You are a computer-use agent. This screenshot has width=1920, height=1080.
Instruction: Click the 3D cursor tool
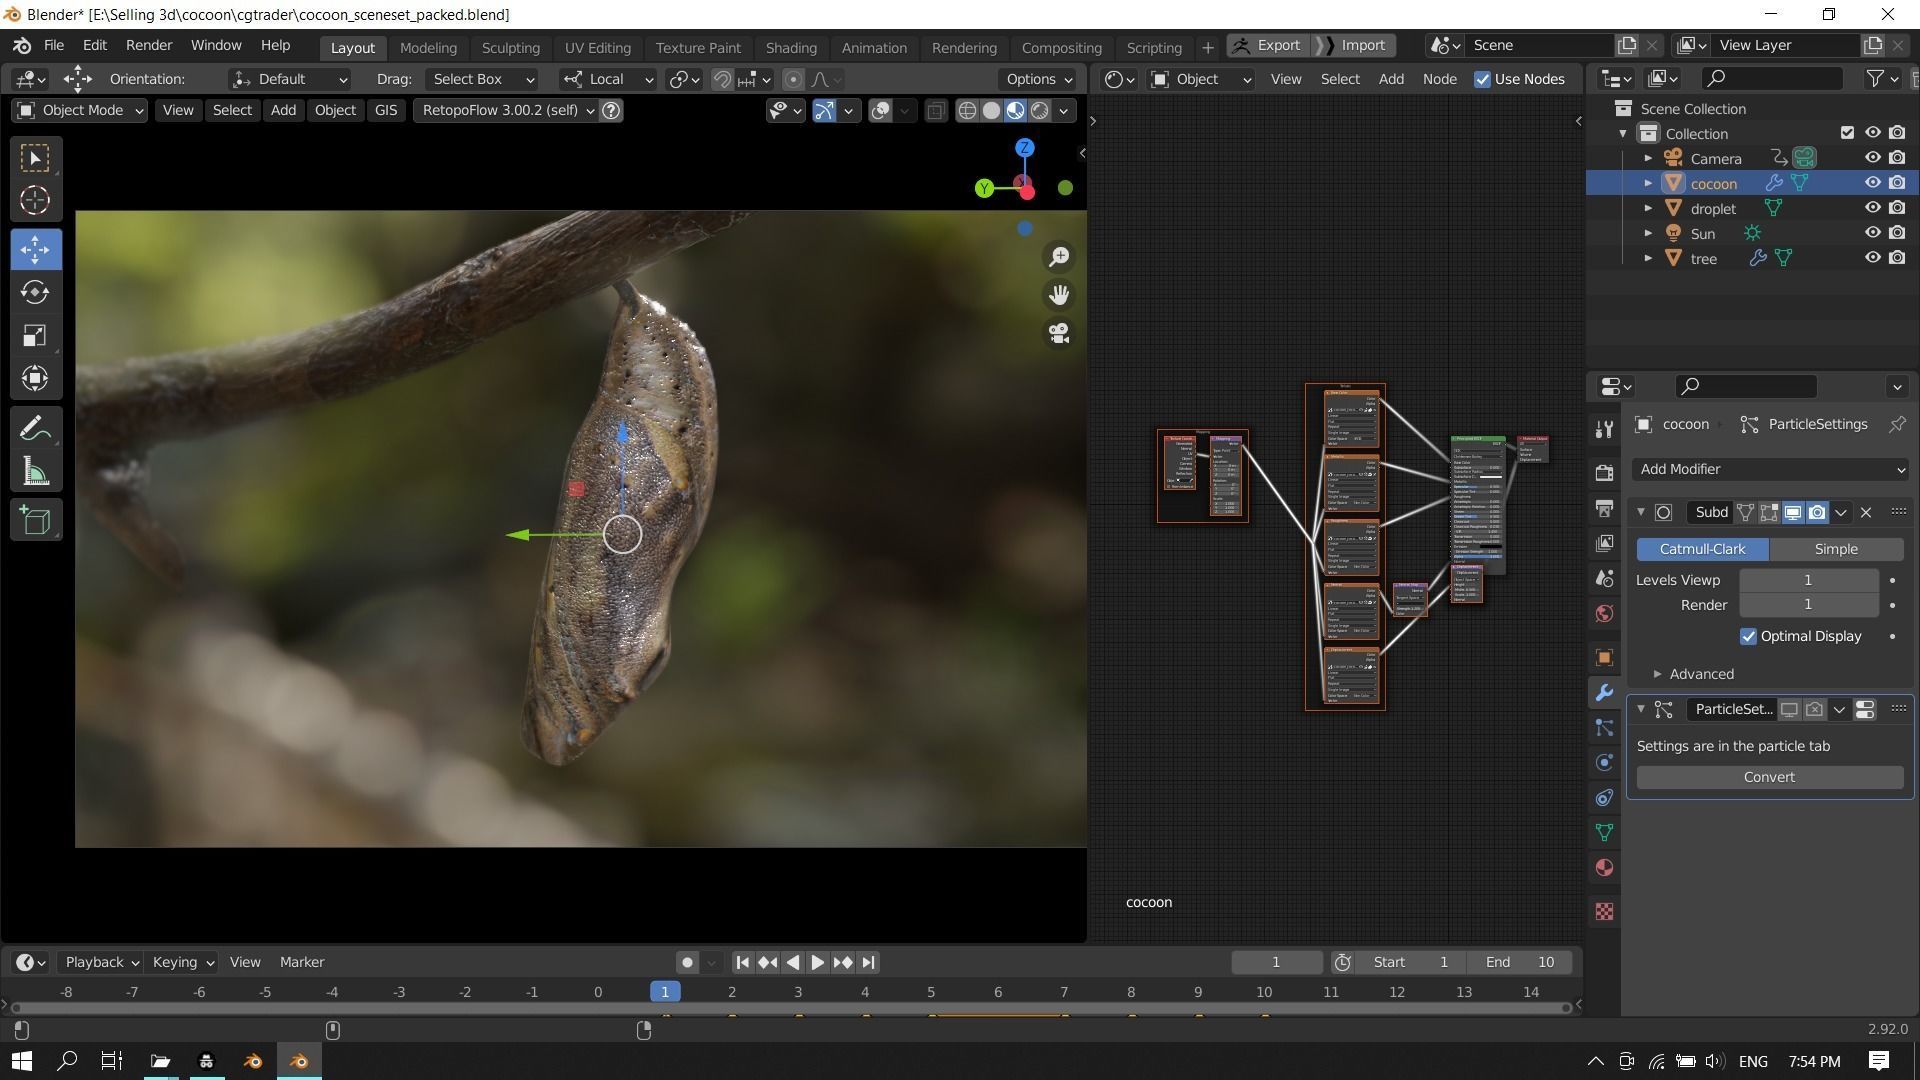(x=35, y=200)
